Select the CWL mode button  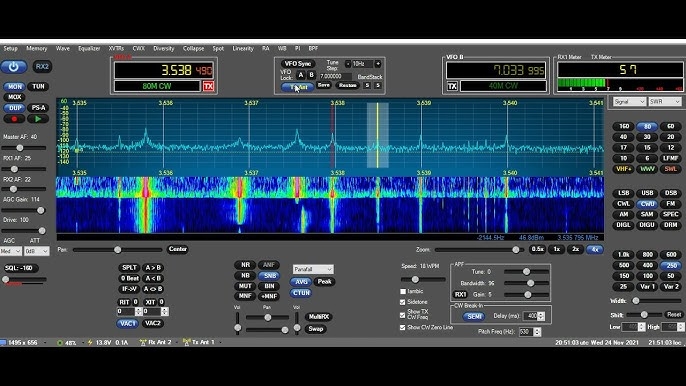coord(623,204)
